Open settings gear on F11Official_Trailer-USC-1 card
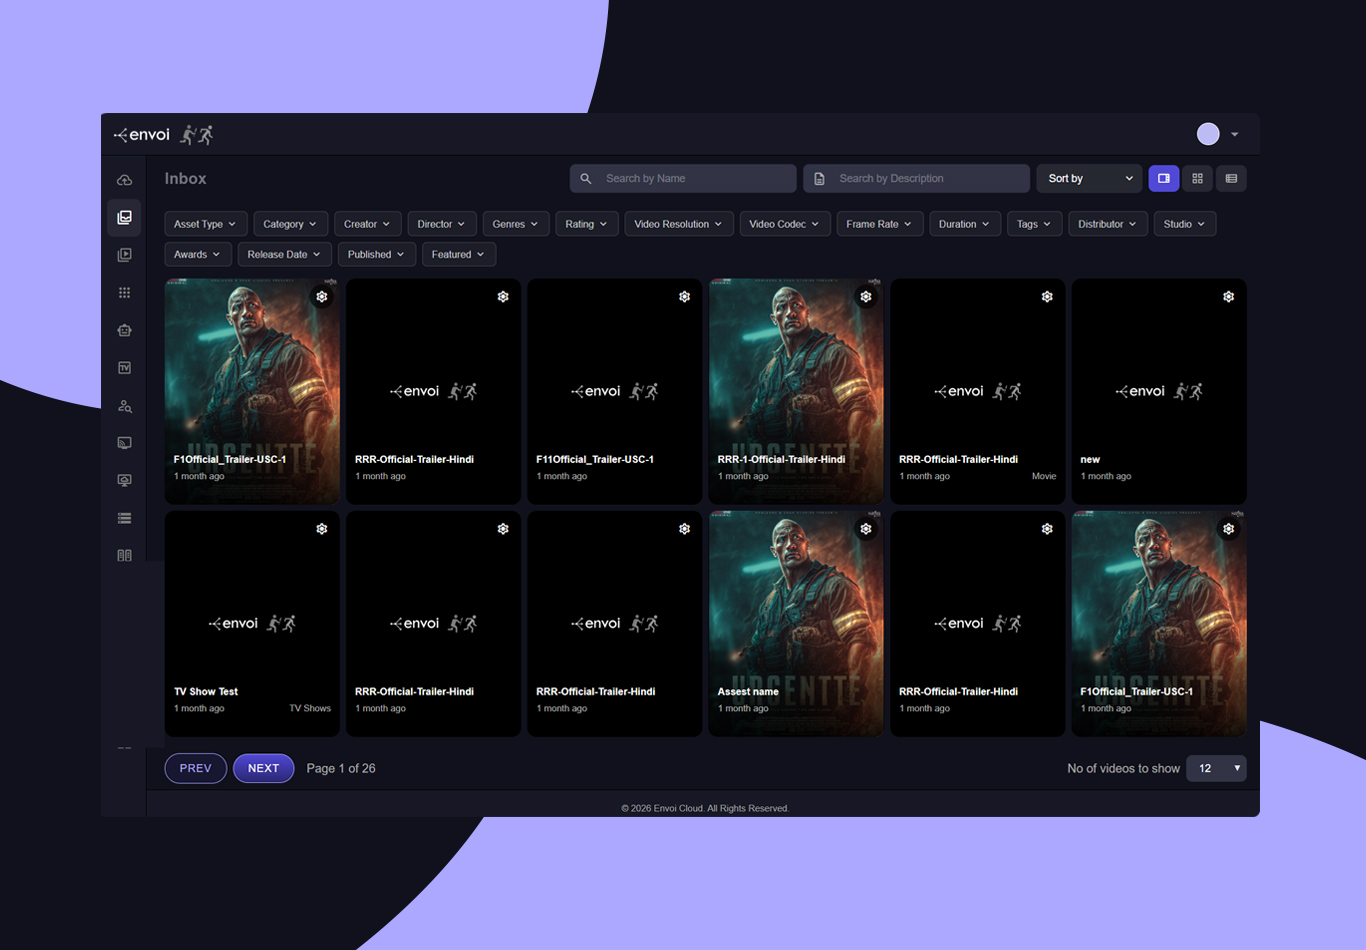The image size is (1366, 950). (684, 297)
